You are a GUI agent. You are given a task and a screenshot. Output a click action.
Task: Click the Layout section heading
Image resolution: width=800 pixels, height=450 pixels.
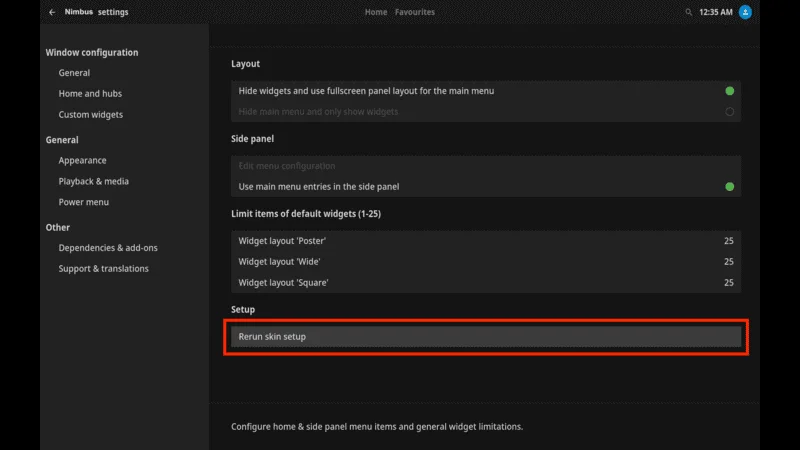pos(245,64)
